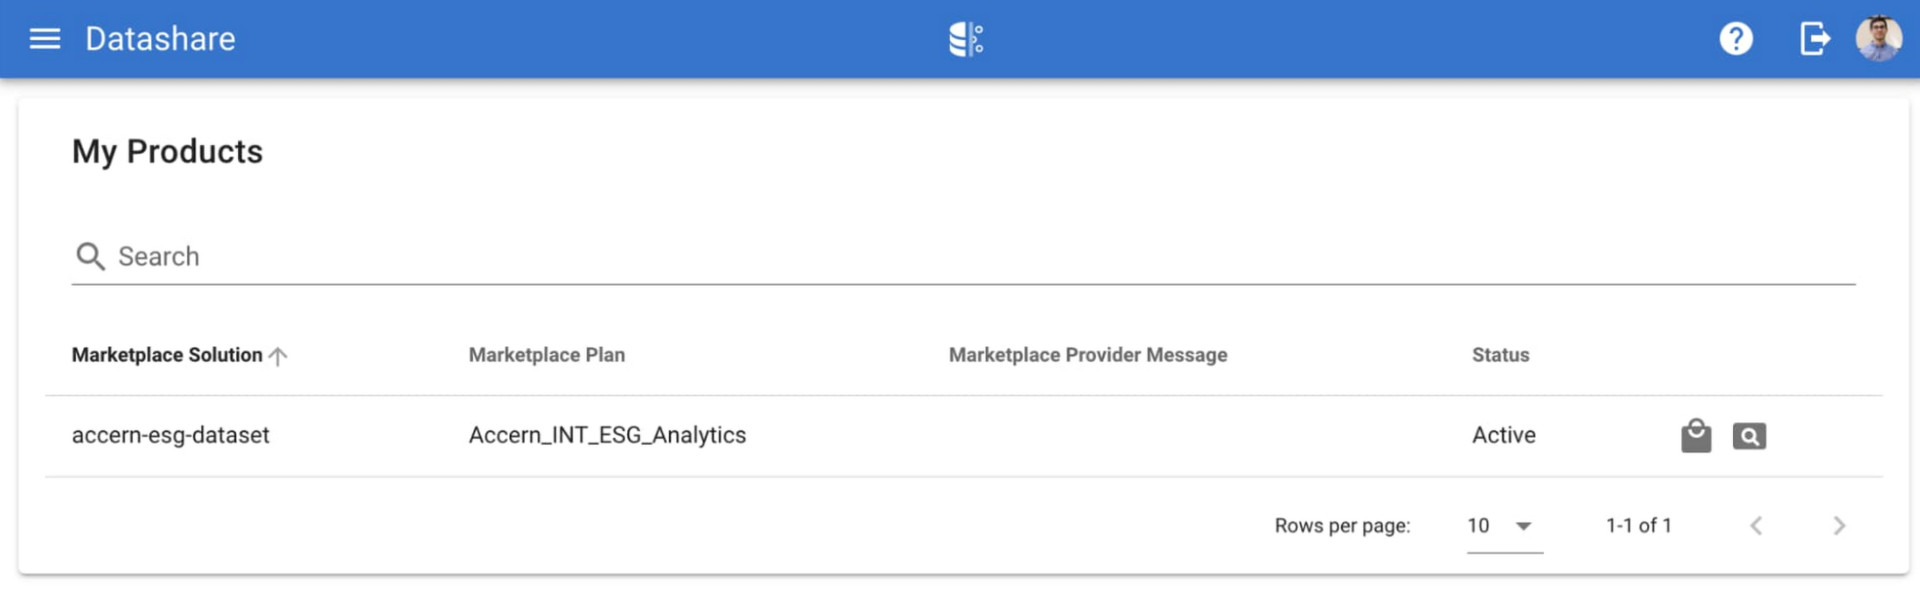Click the Datashare title in header
Image resolution: width=1920 pixels, height=616 pixels.
coord(160,39)
